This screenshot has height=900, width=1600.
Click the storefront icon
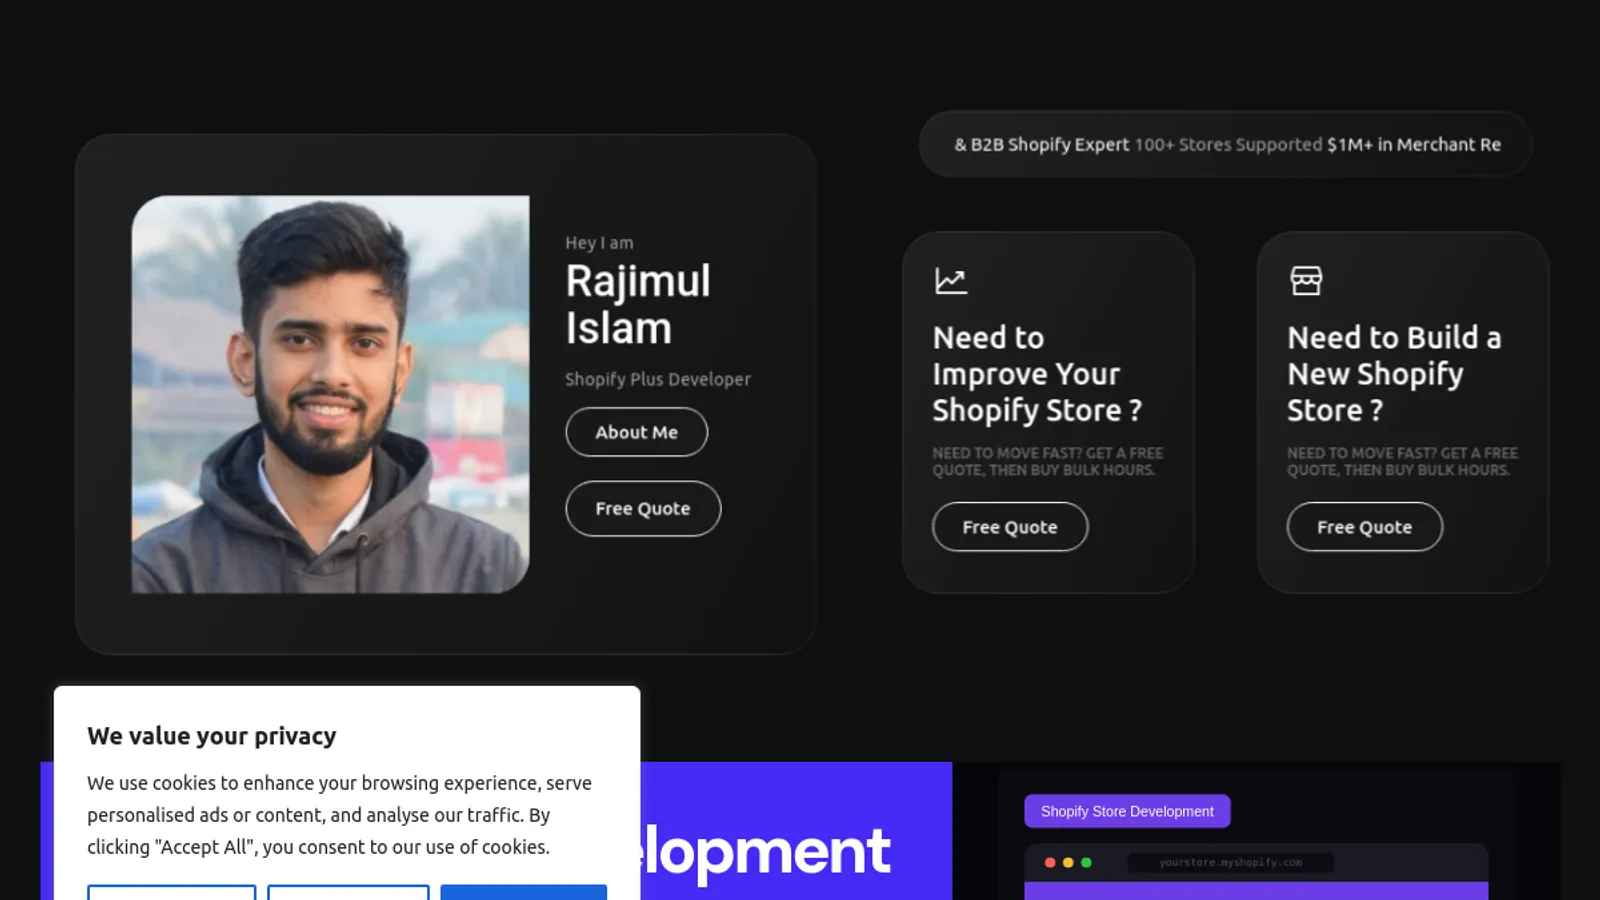pos(1306,281)
